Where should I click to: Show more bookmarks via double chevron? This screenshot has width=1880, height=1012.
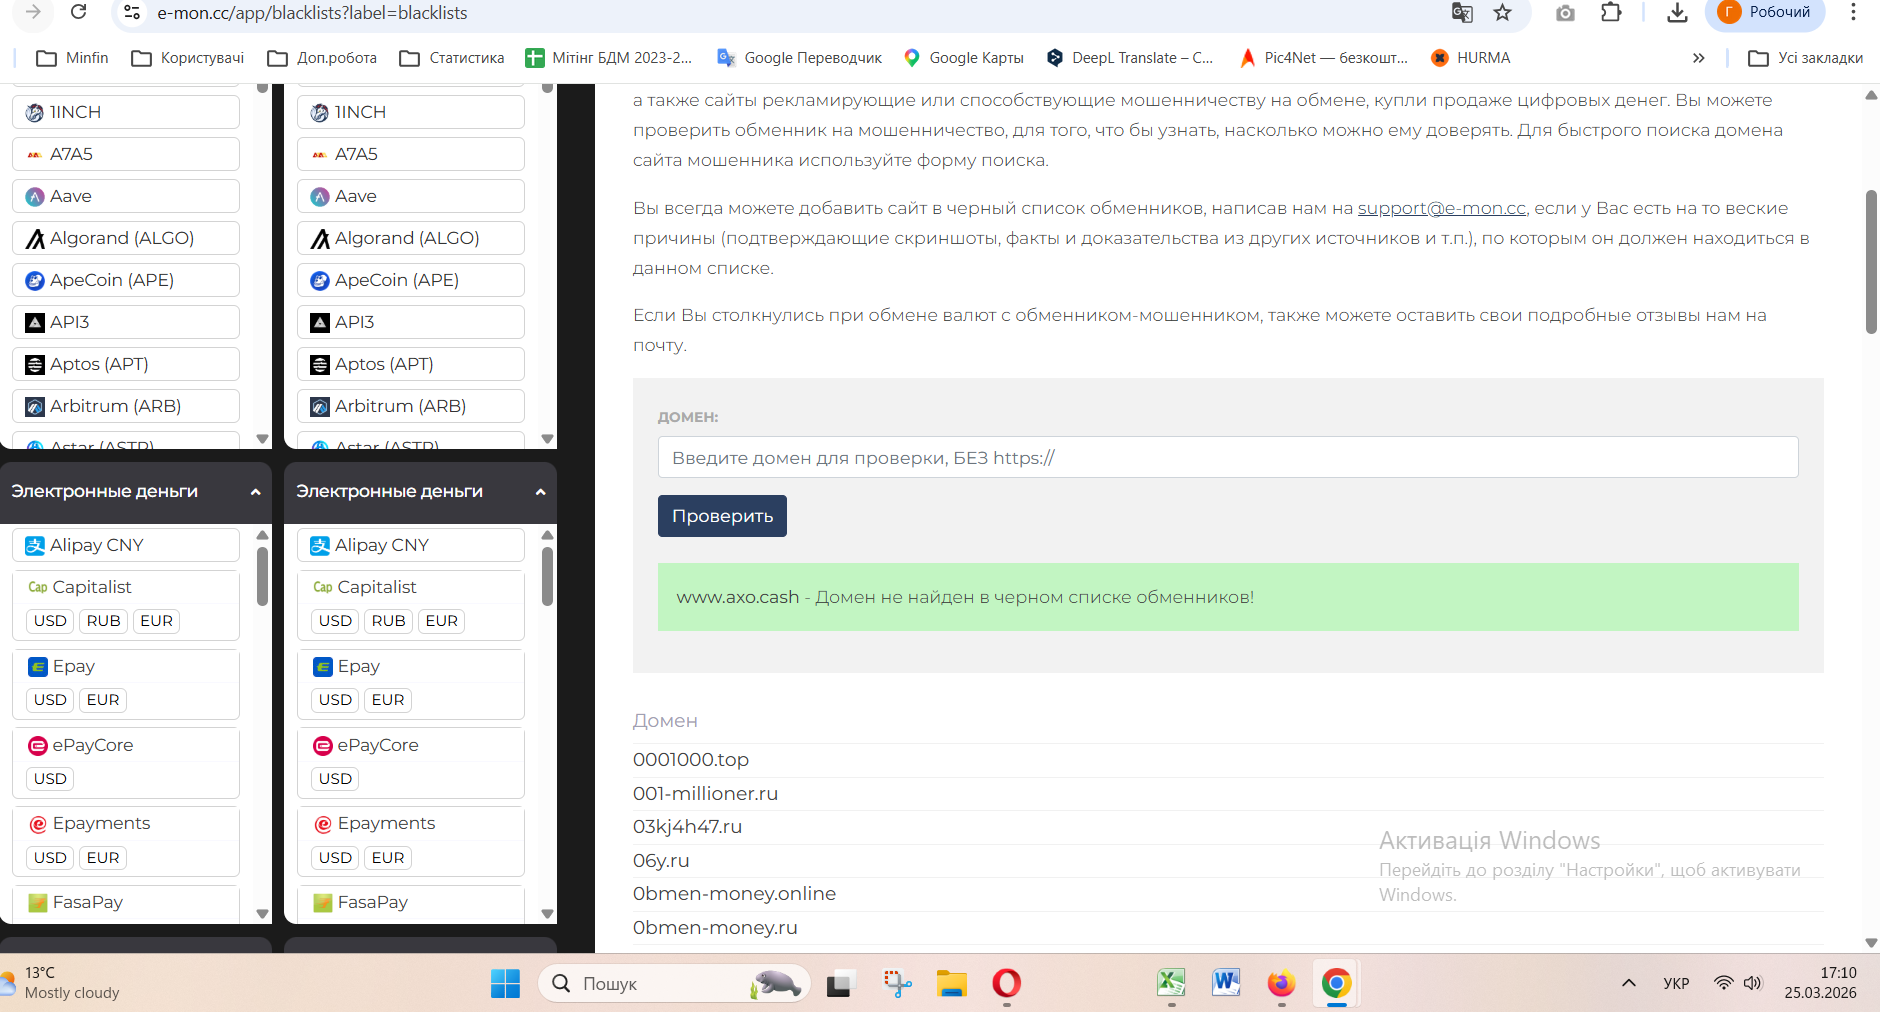click(x=1698, y=58)
